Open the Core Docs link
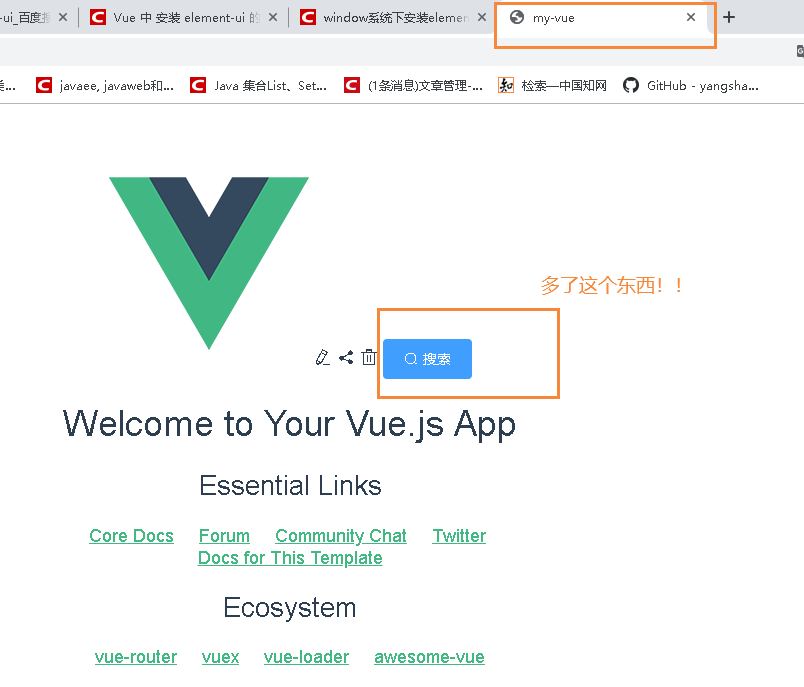 pyautogui.click(x=131, y=536)
